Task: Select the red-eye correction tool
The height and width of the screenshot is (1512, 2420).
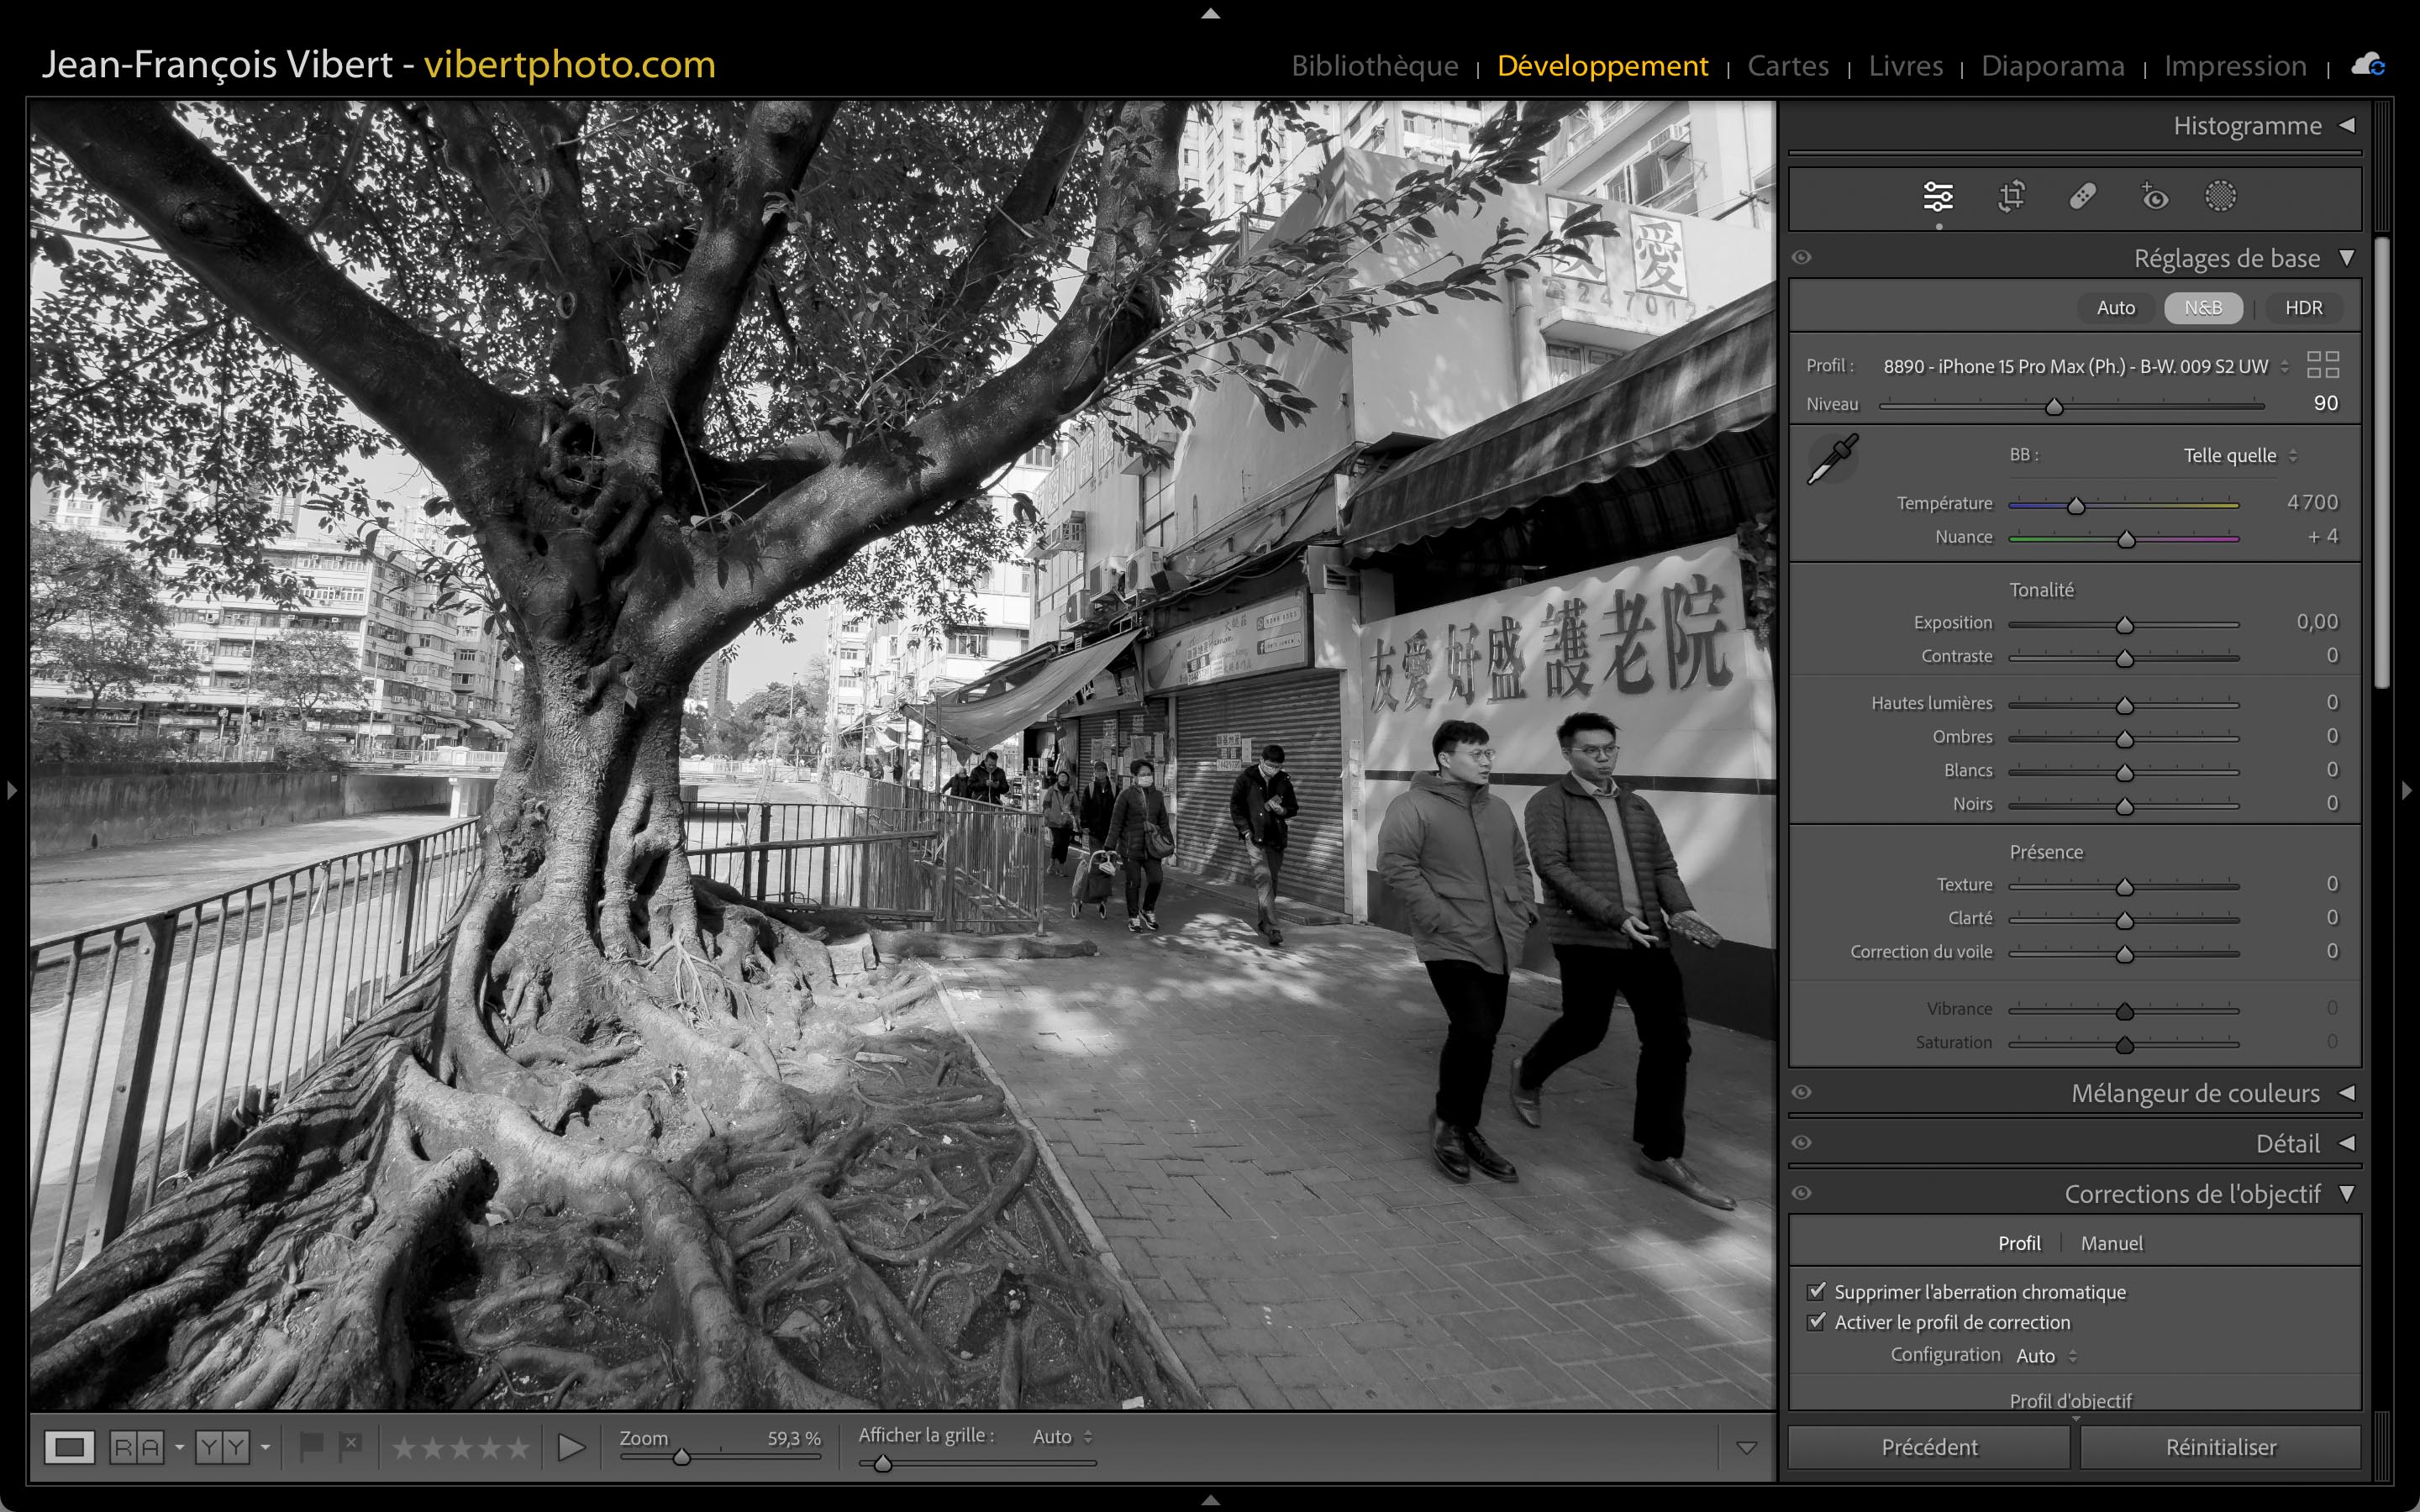Action: point(2154,196)
